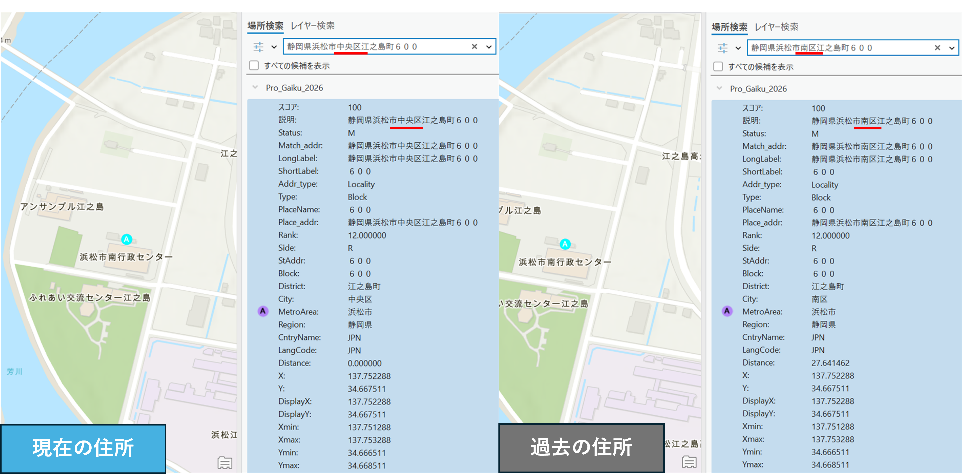The width and height of the screenshot is (962, 474).
Task: Select purple A result badge in right panel
Action: (x=726, y=311)
